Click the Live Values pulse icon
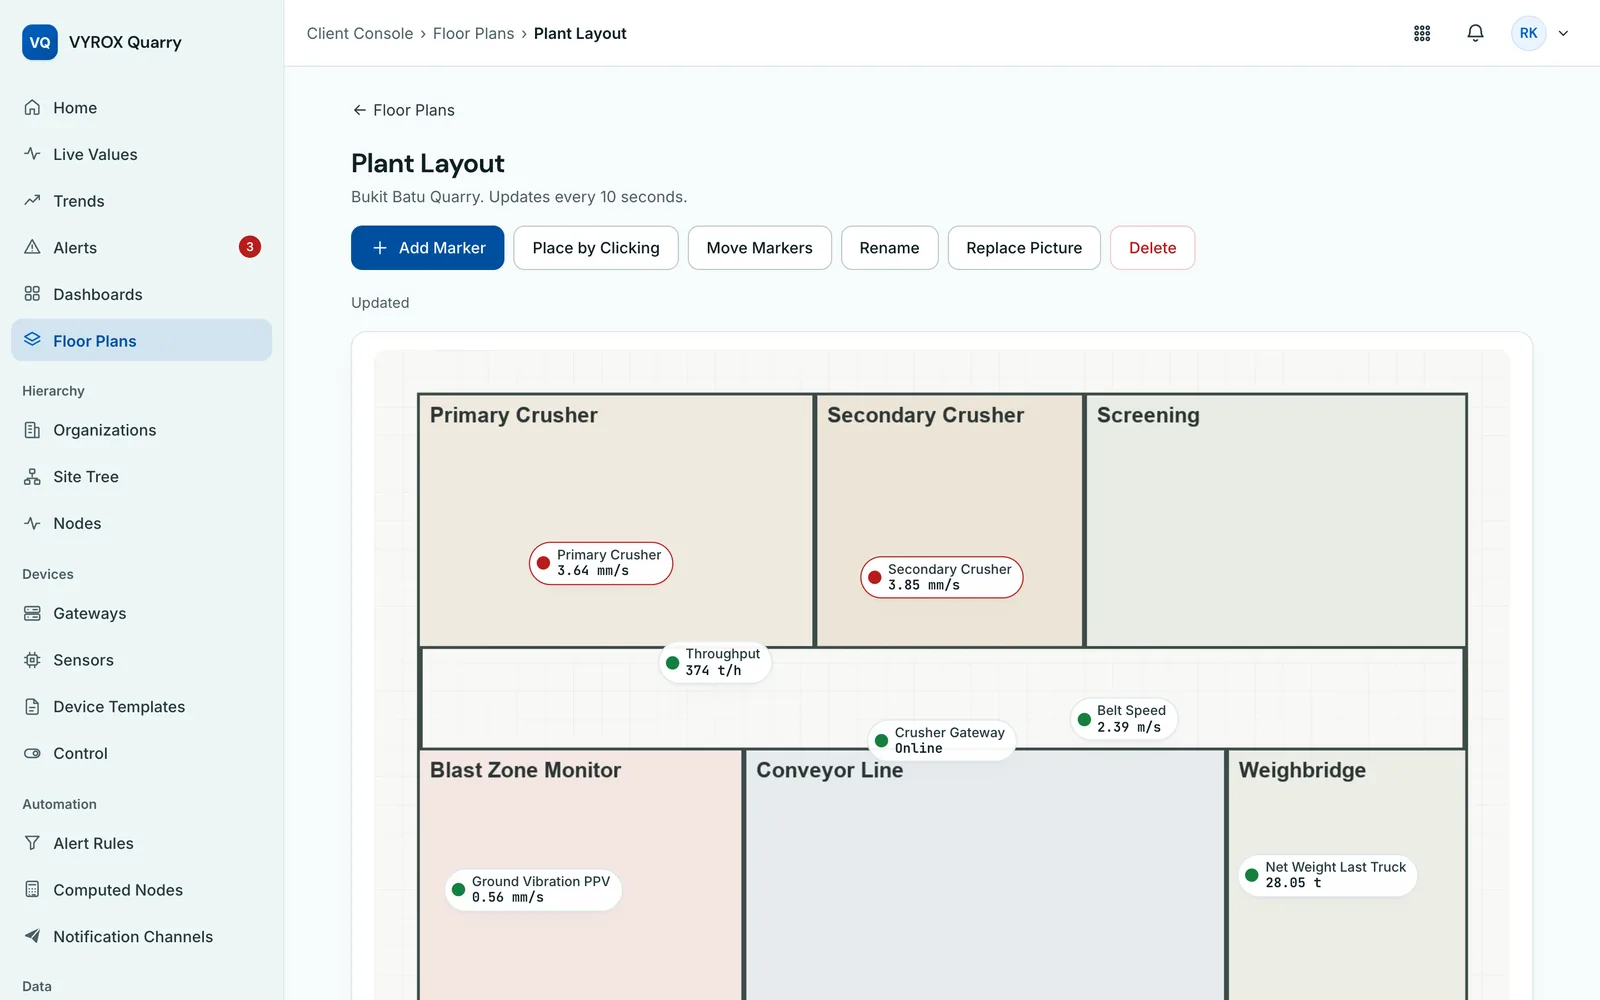The width and height of the screenshot is (1600, 1000). coord(32,154)
